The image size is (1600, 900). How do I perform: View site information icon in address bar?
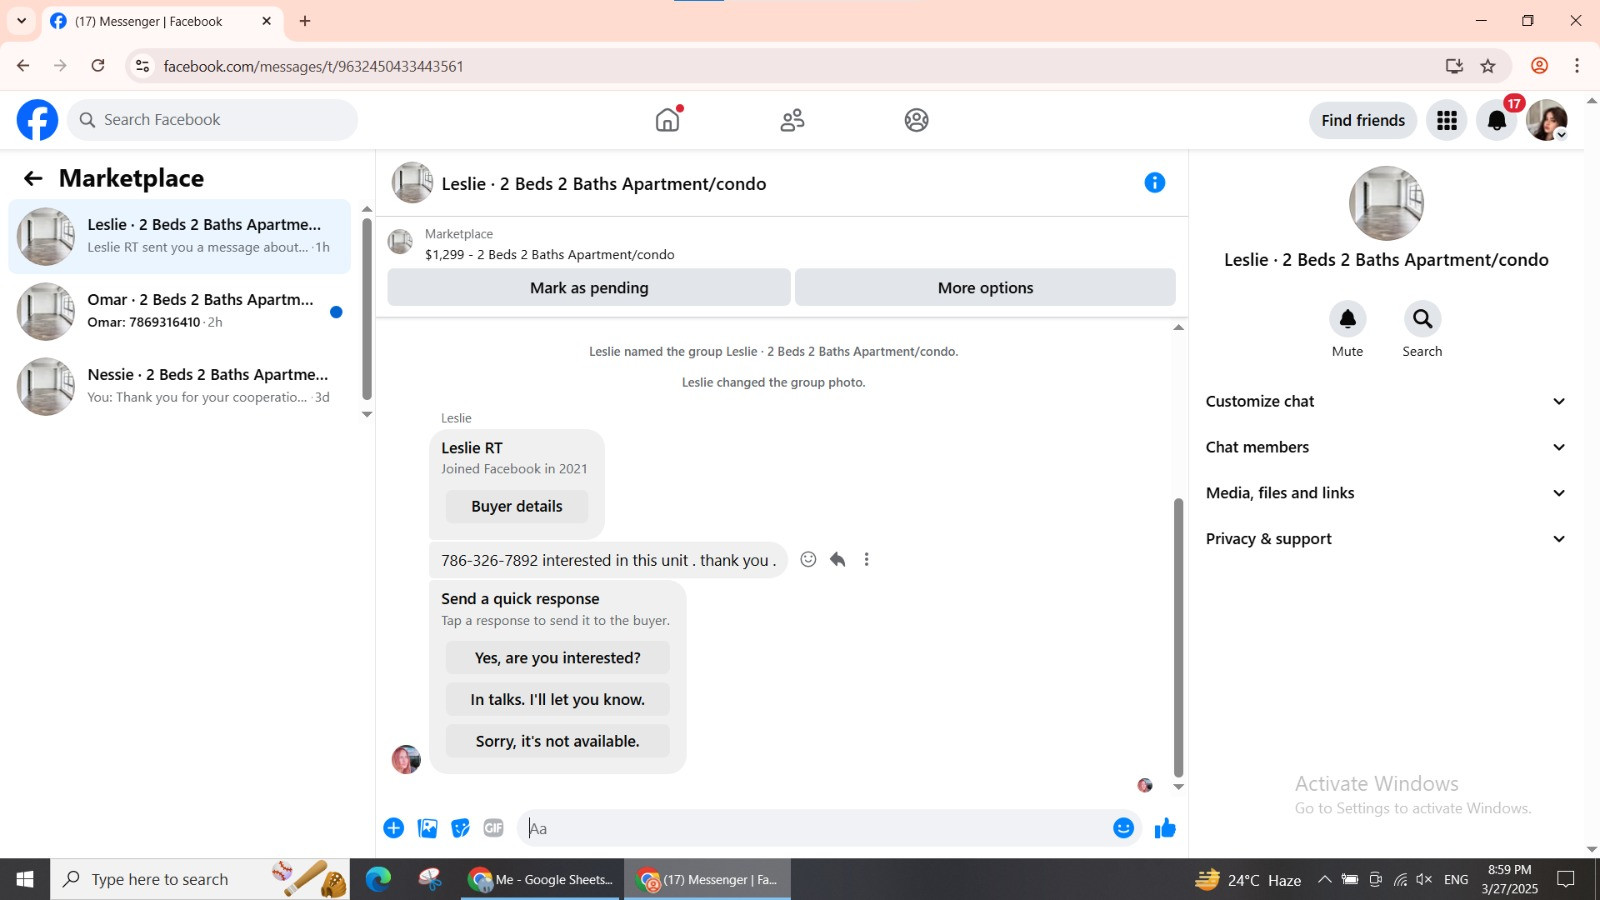click(x=142, y=66)
